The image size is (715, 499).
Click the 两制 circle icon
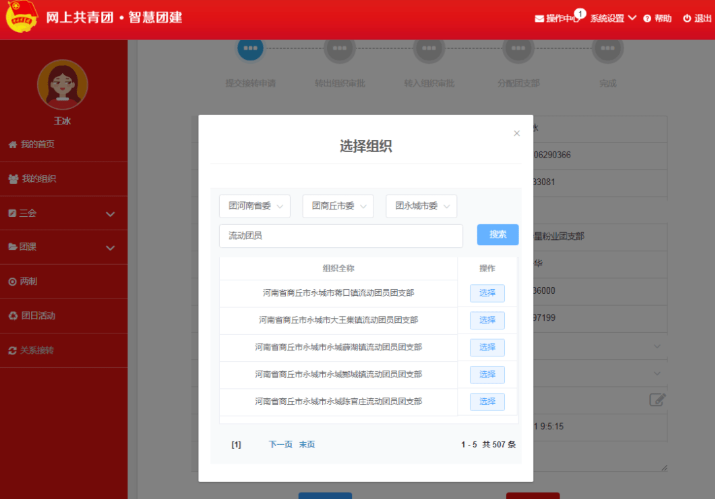pyautogui.click(x=12, y=282)
